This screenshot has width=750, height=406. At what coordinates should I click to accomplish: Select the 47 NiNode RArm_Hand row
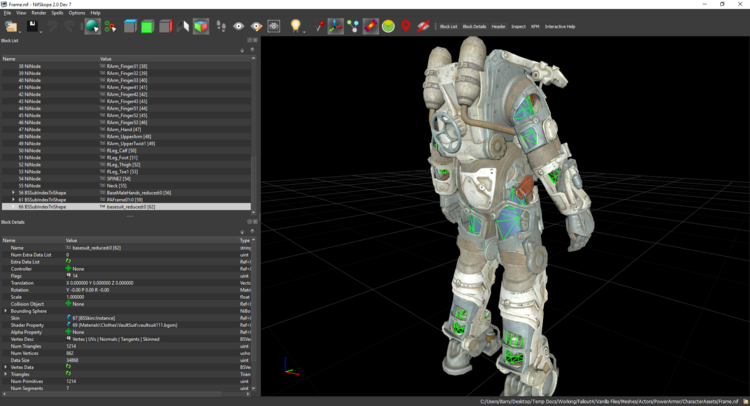click(x=126, y=130)
